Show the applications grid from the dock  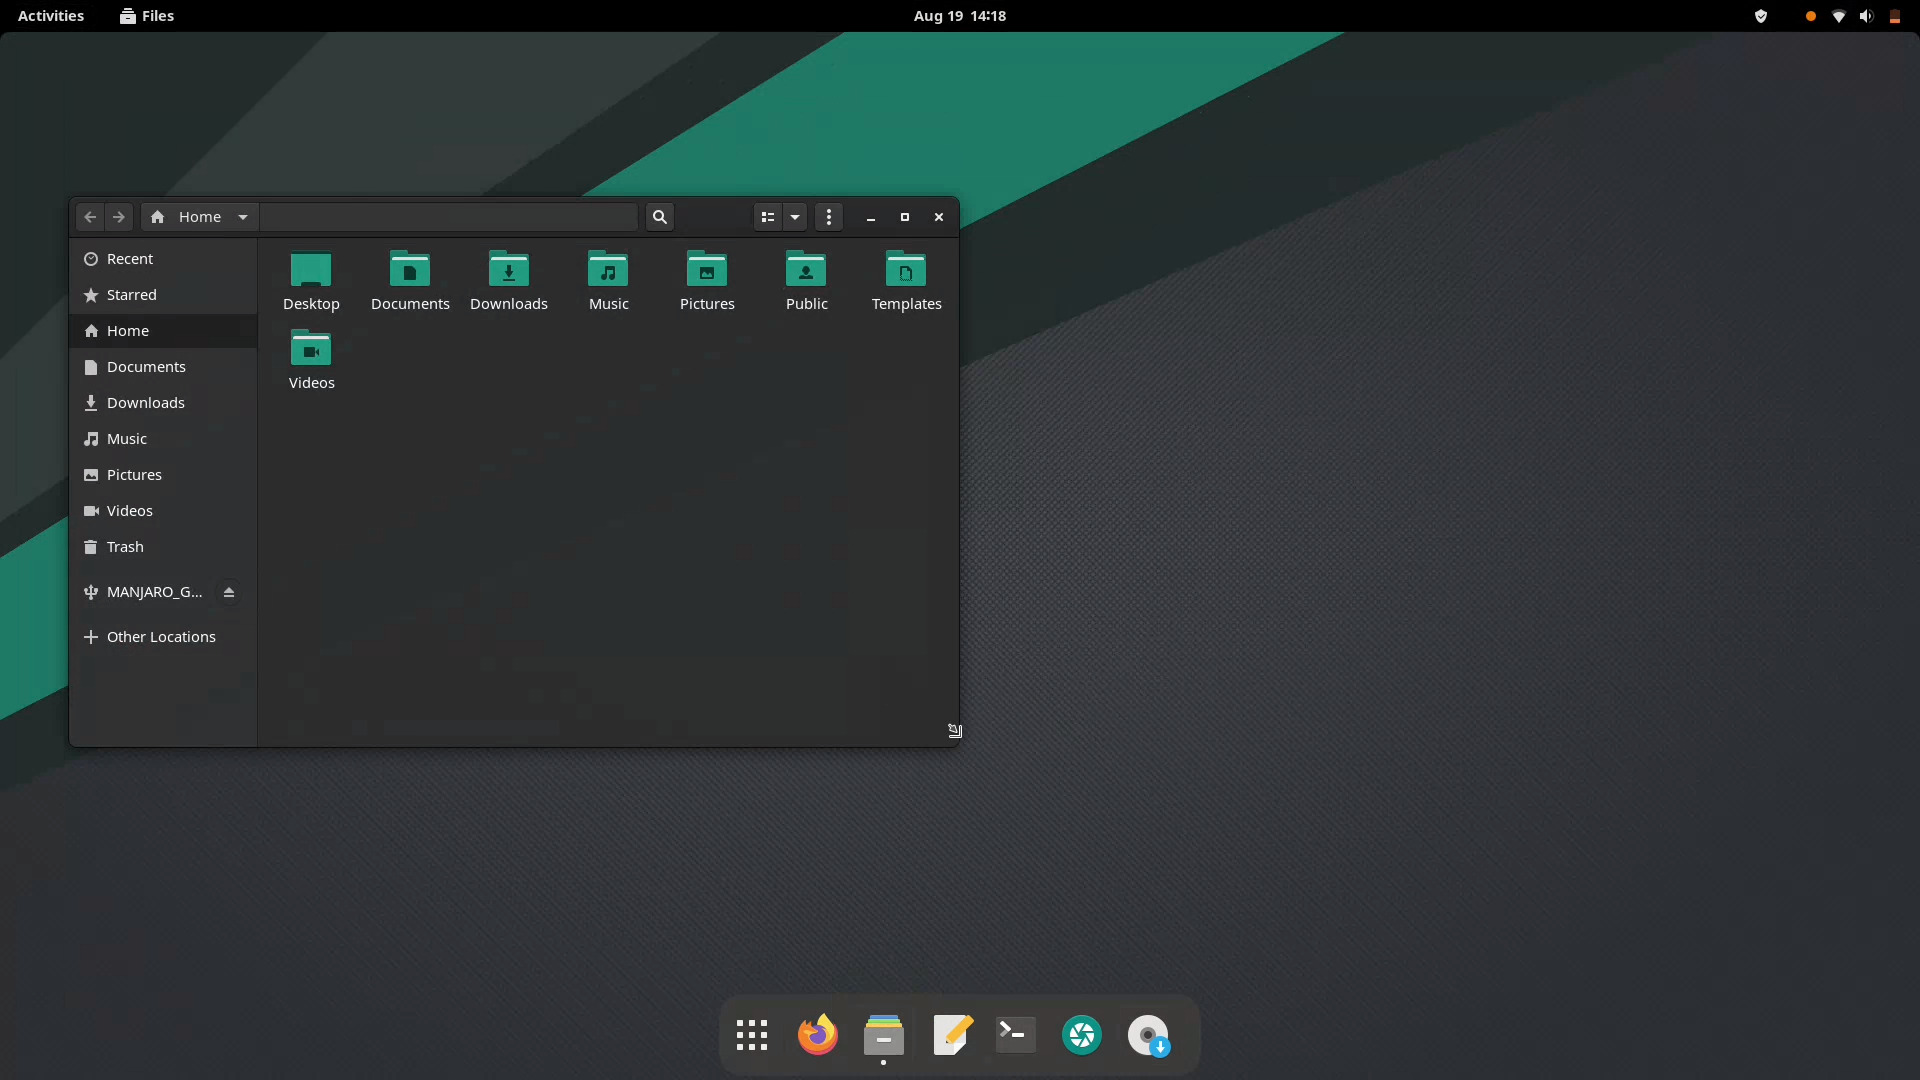[751, 1035]
